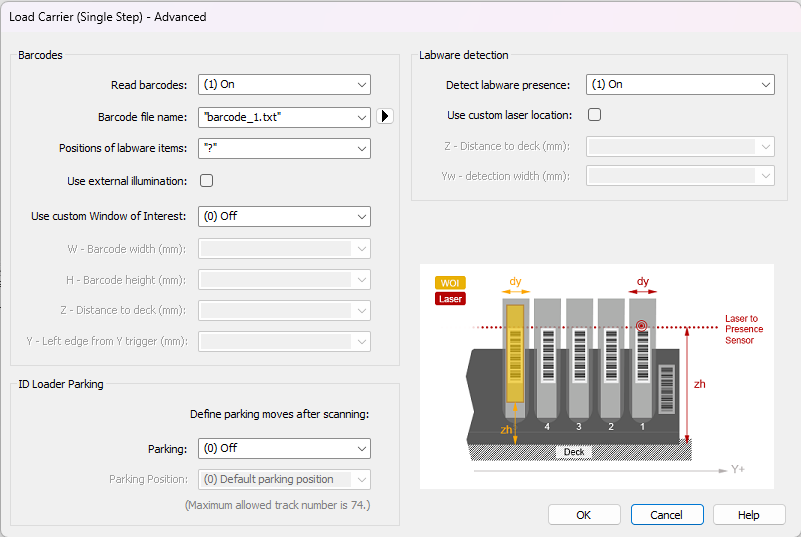Open Use custom Window of Interest dropdown
Screen dimensions: 801x537
361,216
